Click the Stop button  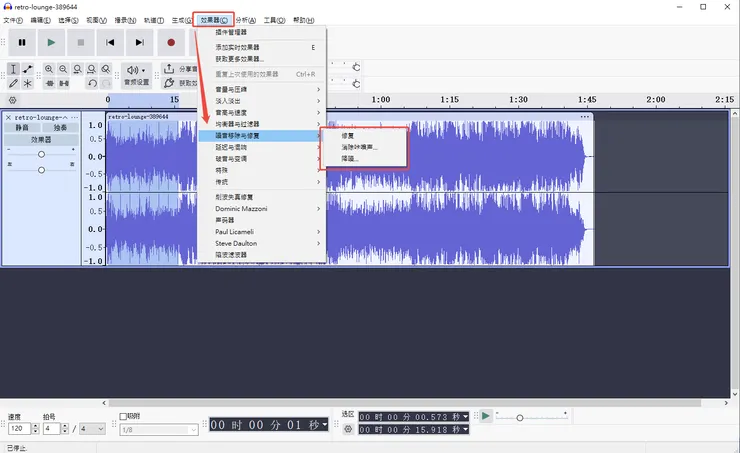81,42
